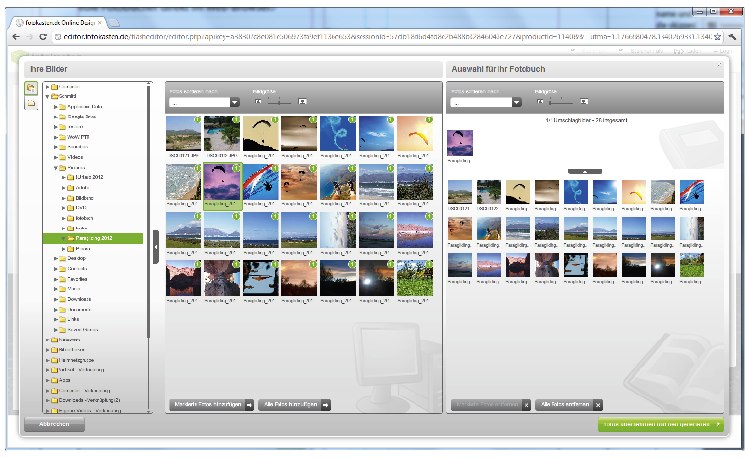
Task: Adjust Bildgröße slider in Ihre Bilder panel
Action: [x=279, y=101]
